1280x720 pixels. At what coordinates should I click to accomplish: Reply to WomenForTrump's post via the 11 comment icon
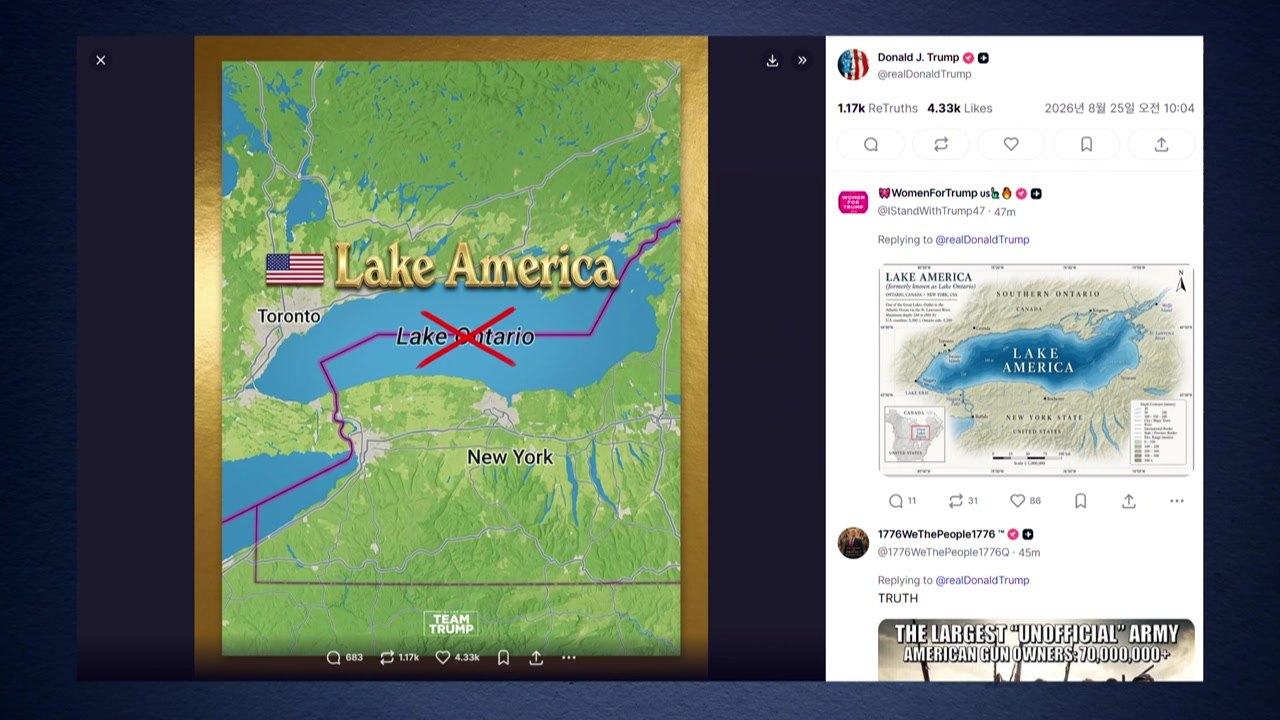point(902,501)
